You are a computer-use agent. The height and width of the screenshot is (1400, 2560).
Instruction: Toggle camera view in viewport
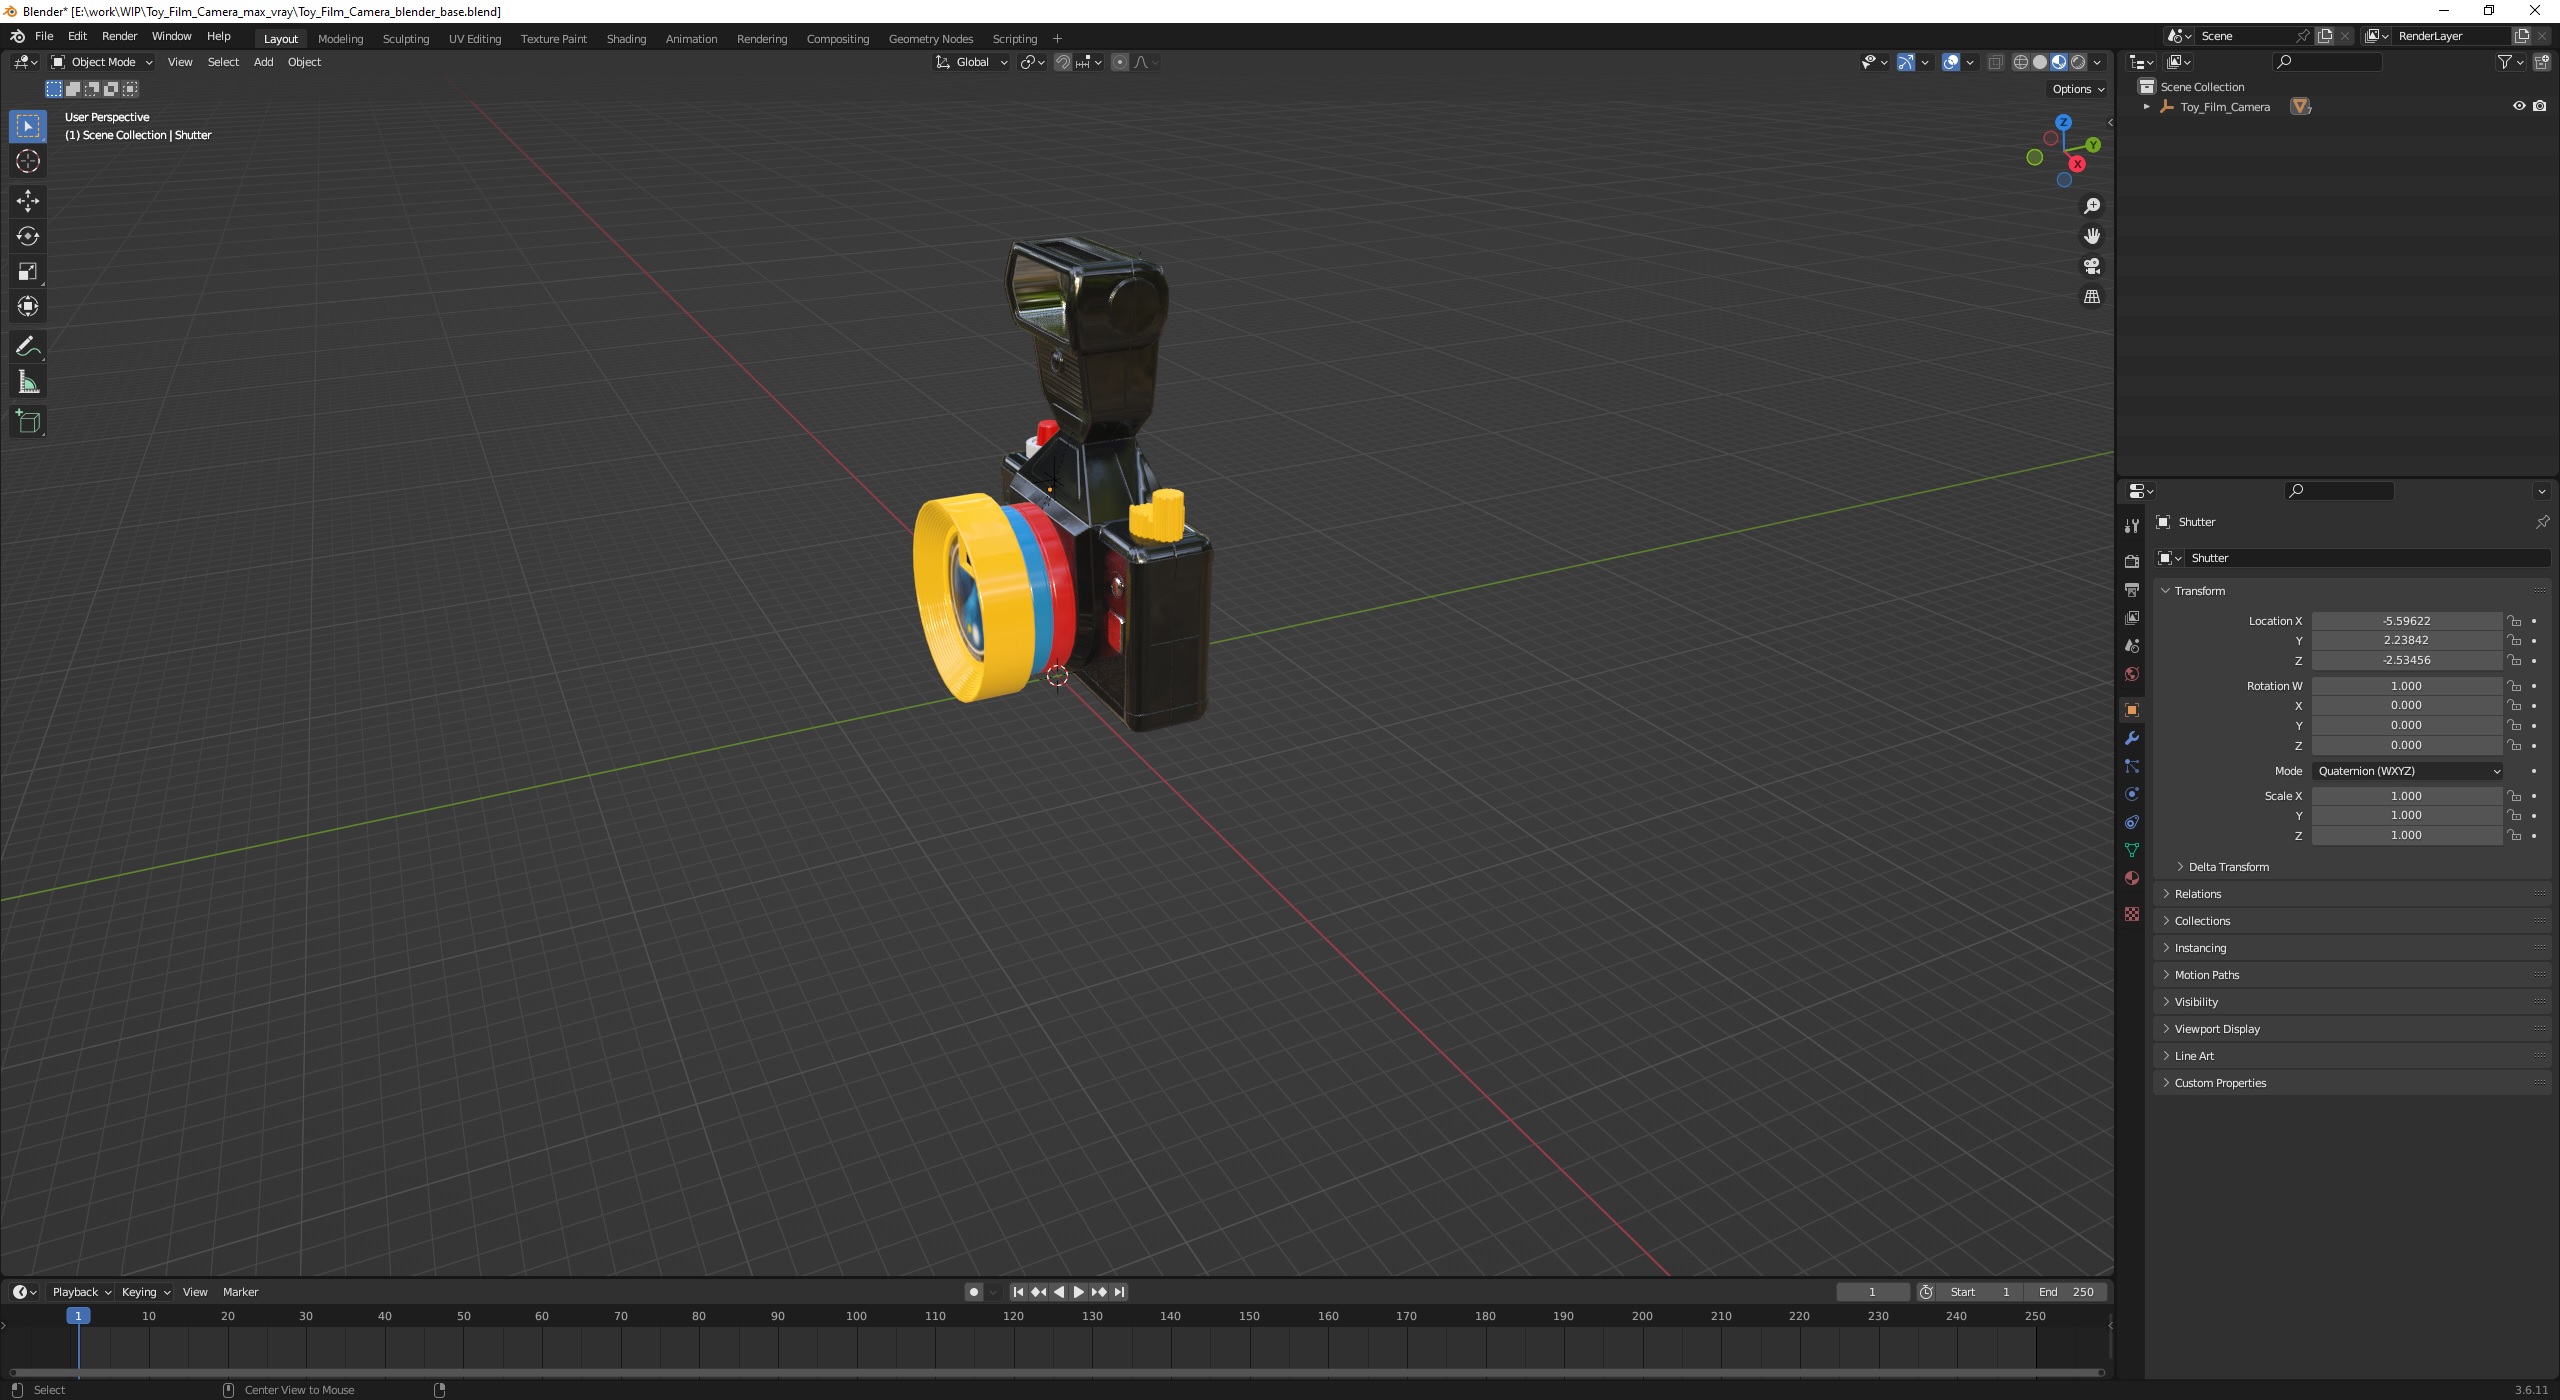[x=2091, y=266]
